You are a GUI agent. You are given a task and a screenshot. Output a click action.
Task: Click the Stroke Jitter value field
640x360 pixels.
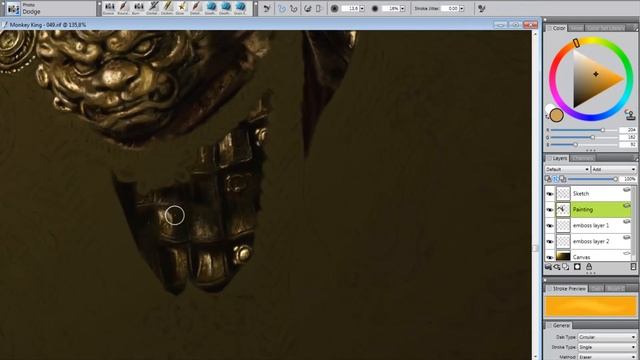[450, 9]
